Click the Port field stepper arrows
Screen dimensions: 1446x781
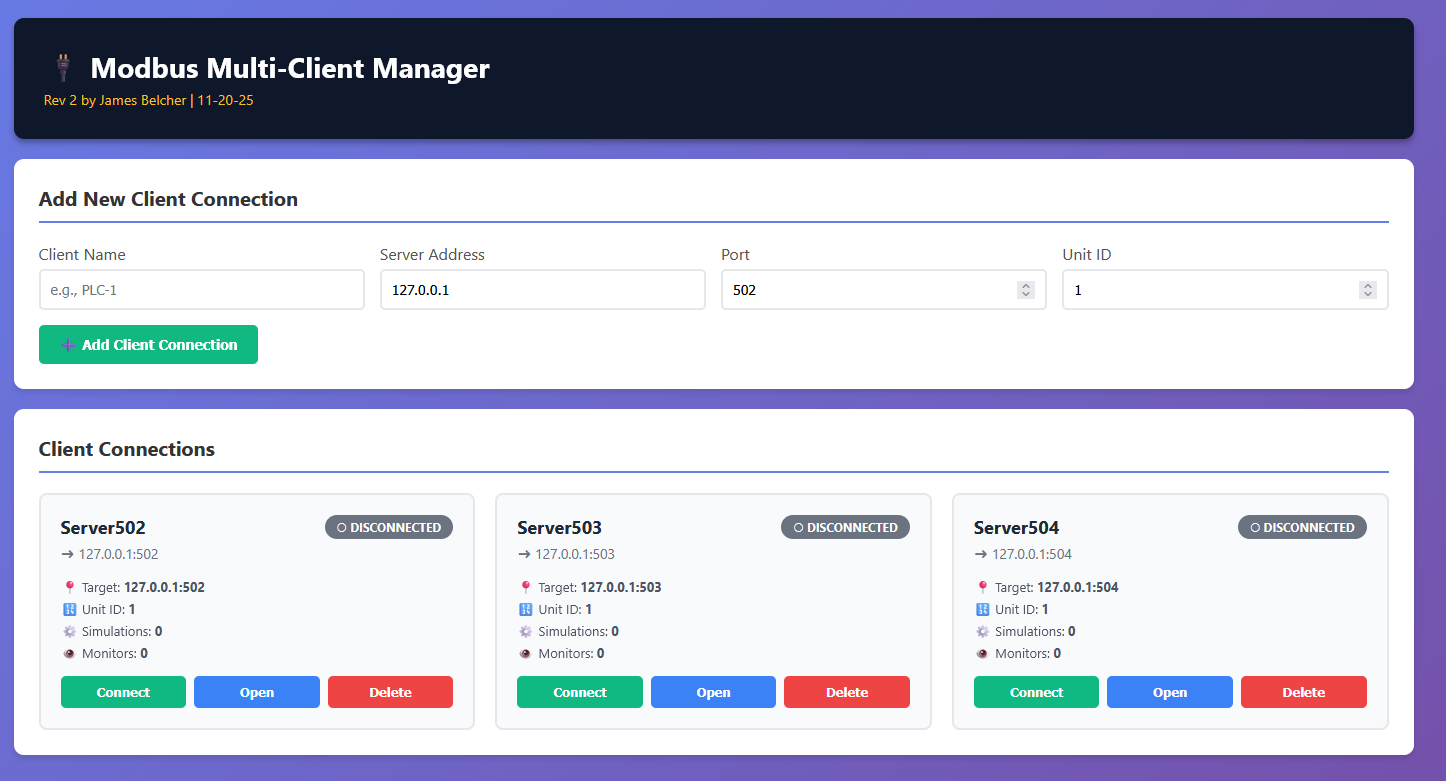(1025, 290)
